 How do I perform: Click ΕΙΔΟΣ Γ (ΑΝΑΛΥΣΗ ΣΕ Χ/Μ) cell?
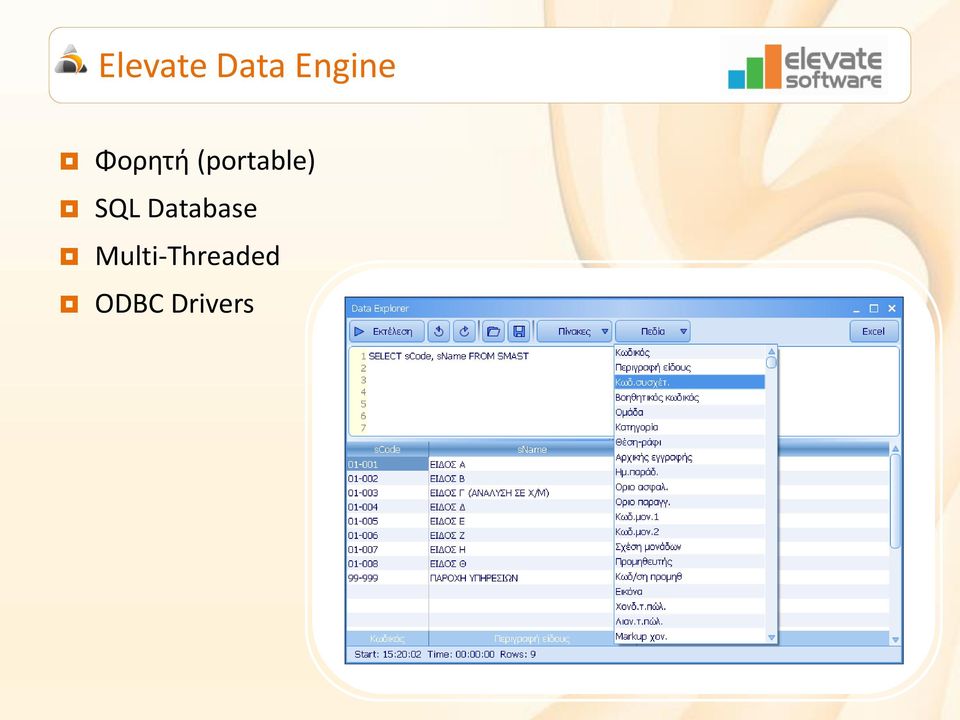521,492
